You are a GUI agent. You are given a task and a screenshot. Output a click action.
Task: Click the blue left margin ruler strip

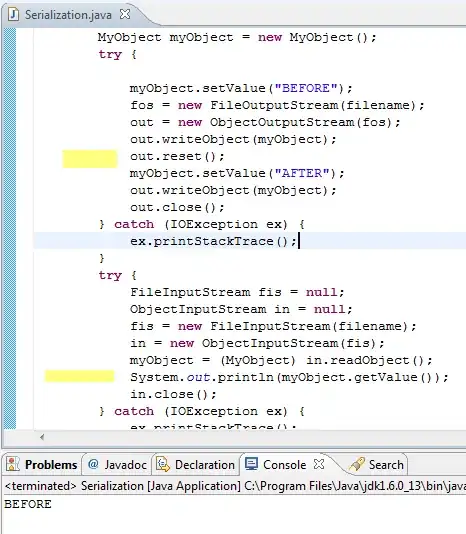click(10, 228)
